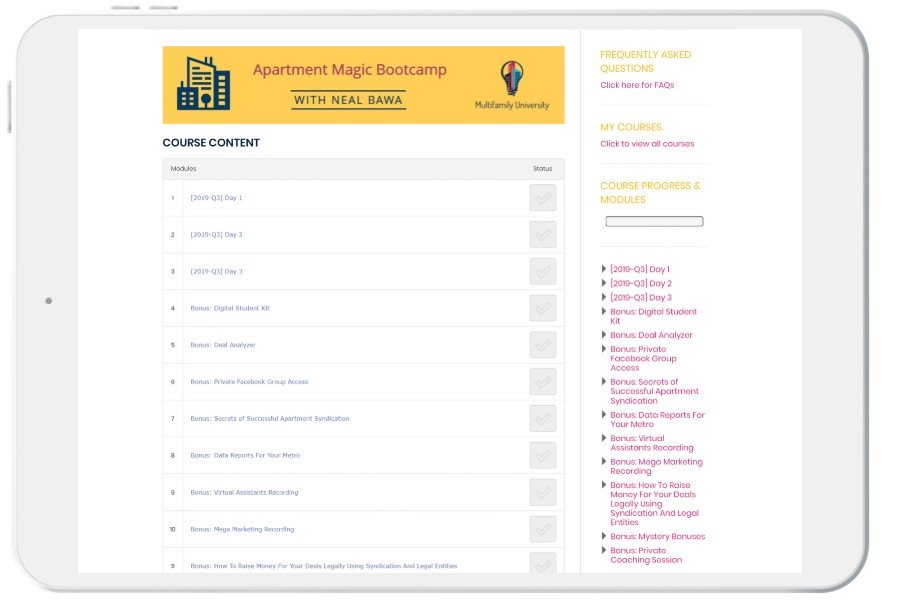Screen dimensions: 900x600
Task: Expand sidebar arrow for [2019-Q3] Day 1
Action: pyautogui.click(x=603, y=269)
